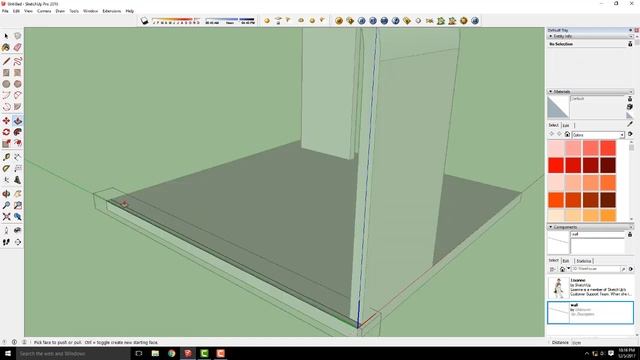This screenshot has height=360, width=640.
Task: Activate the Orbit tool
Action: click(6, 194)
